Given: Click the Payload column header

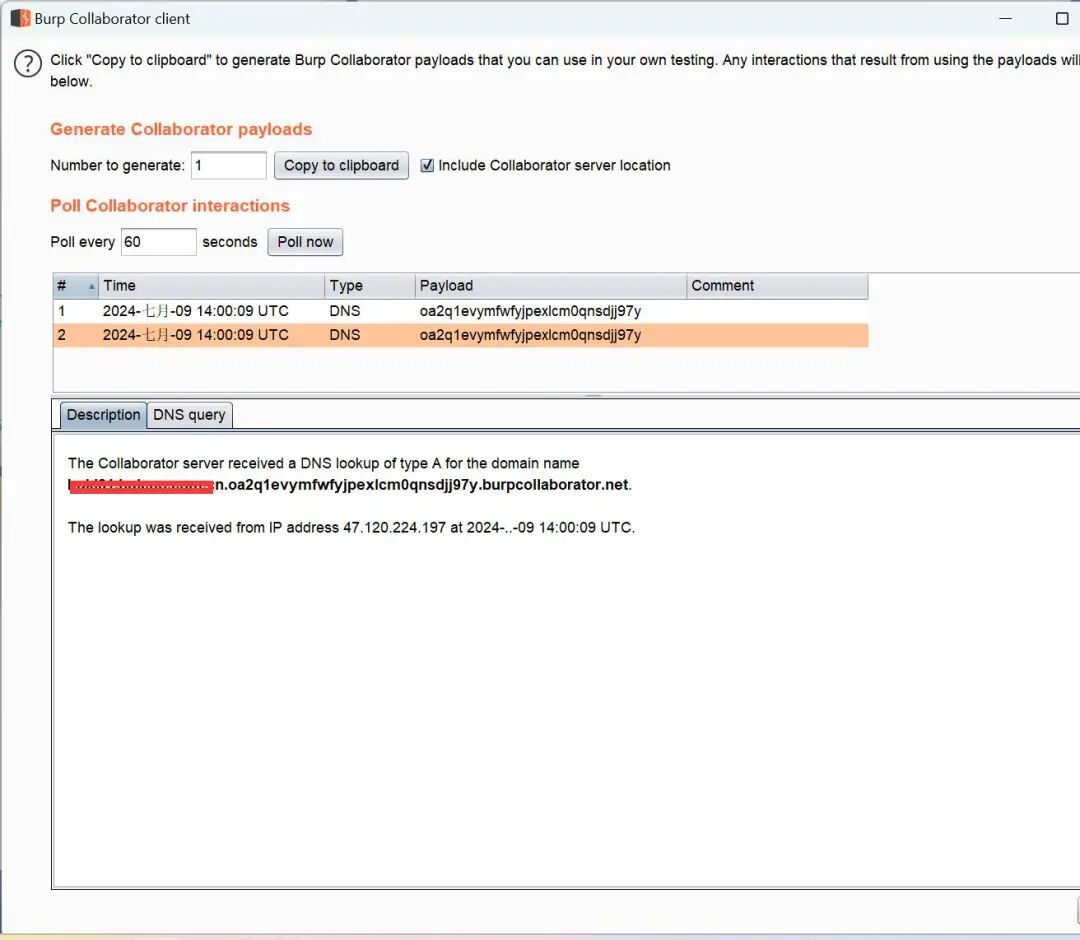Looking at the screenshot, I should (x=551, y=285).
